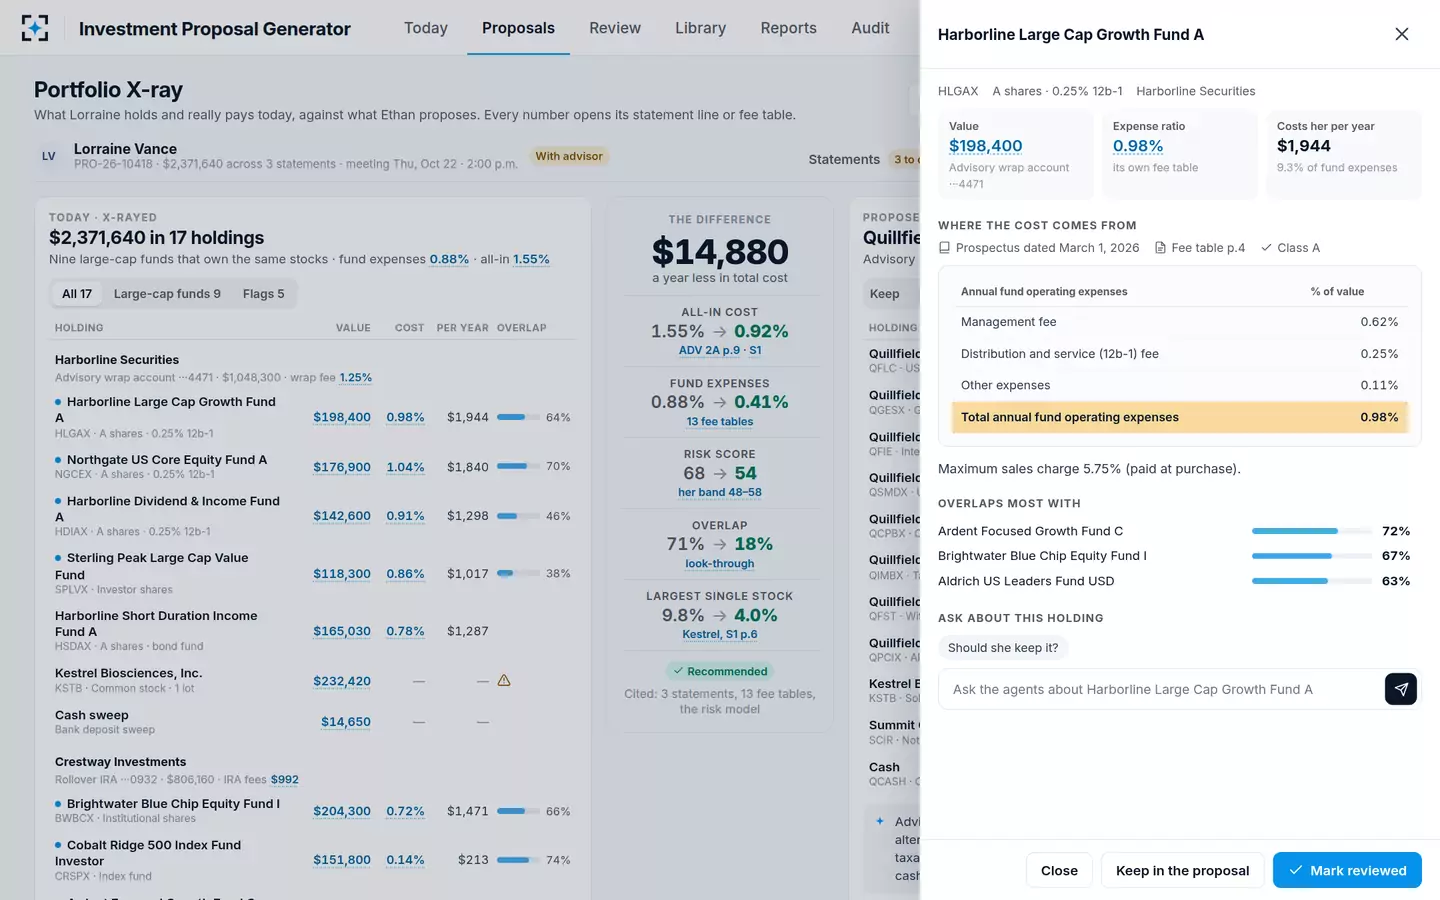Open the 0.98% expense ratio link in panel

coord(1138,146)
